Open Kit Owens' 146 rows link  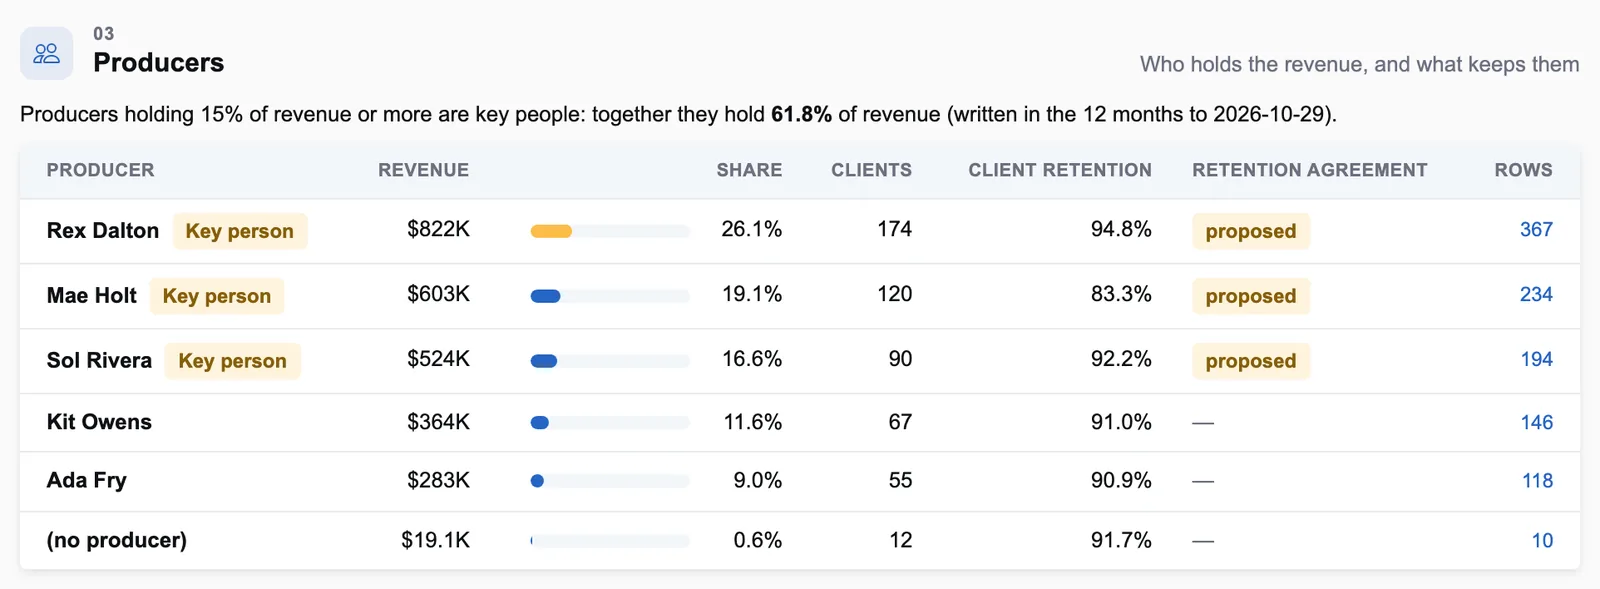click(x=1536, y=423)
